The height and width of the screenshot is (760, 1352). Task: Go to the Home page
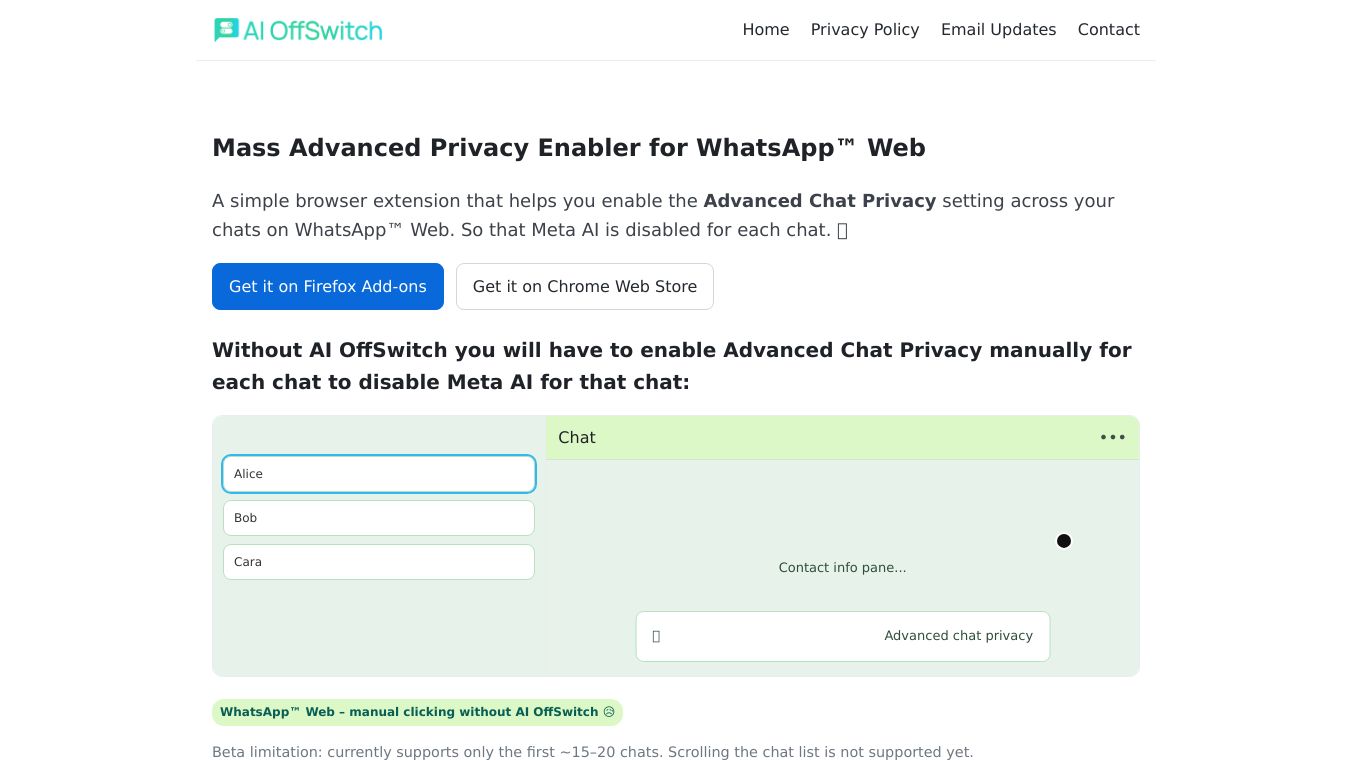point(765,30)
